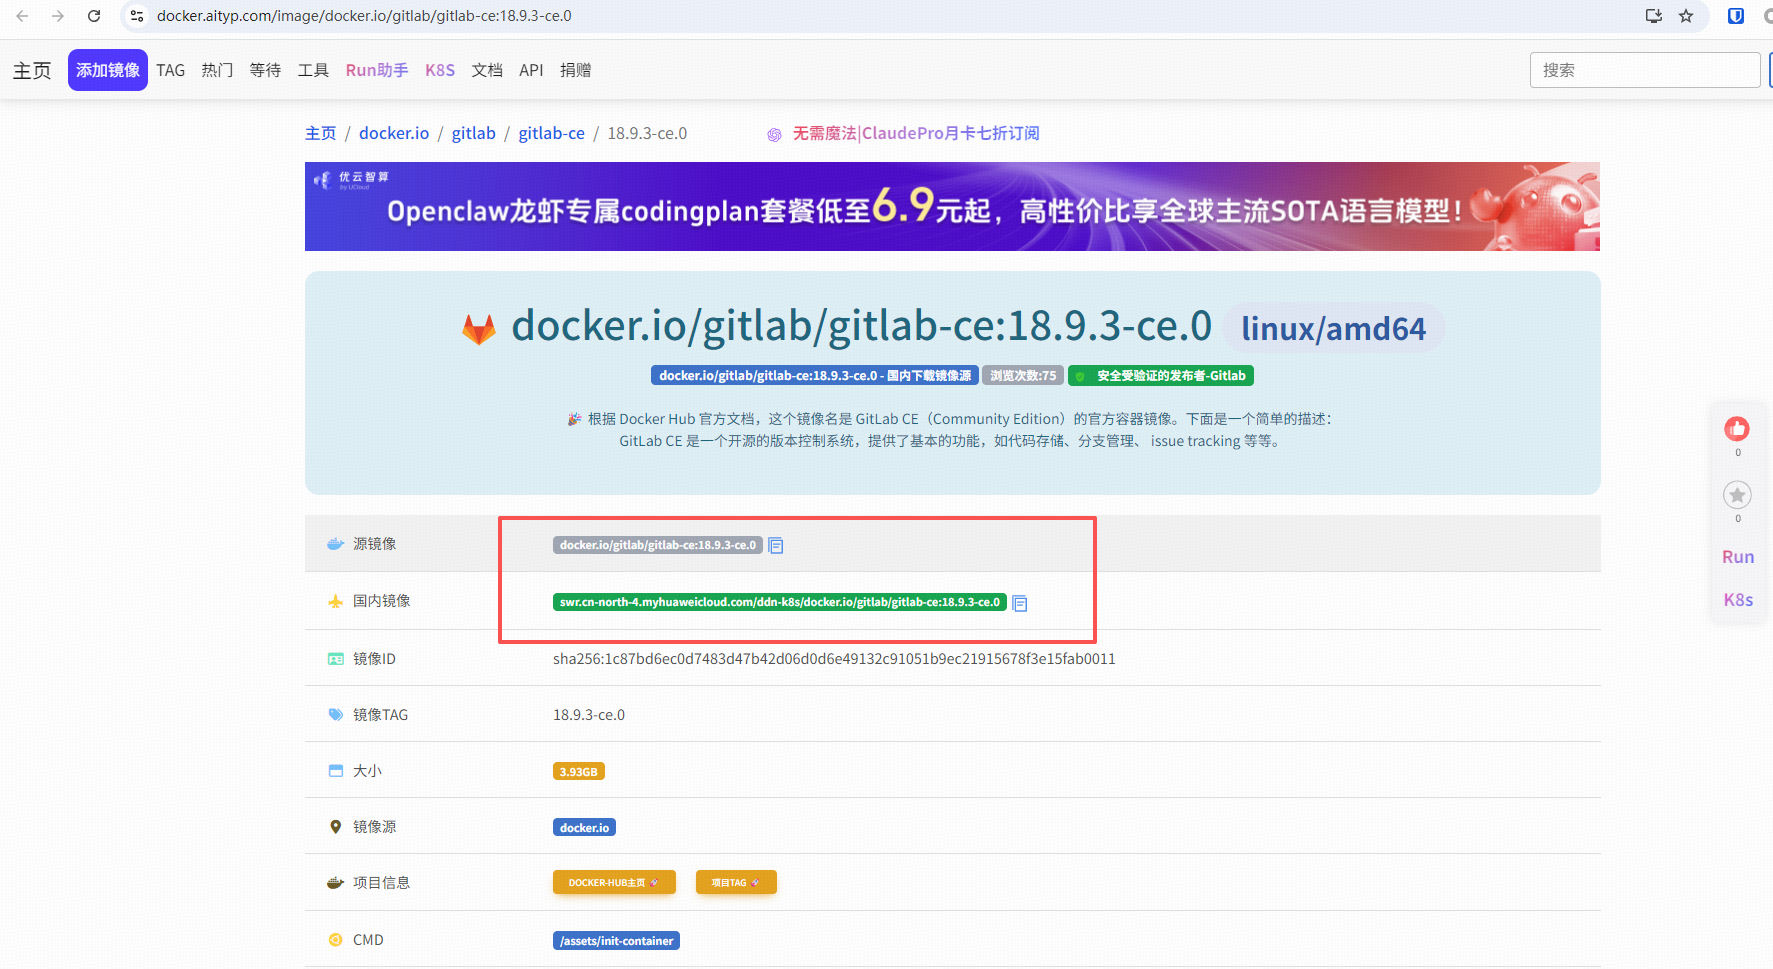The image size is (1773, 969).
Task: Open the K8S nav item
Action: tap(440, 70)
